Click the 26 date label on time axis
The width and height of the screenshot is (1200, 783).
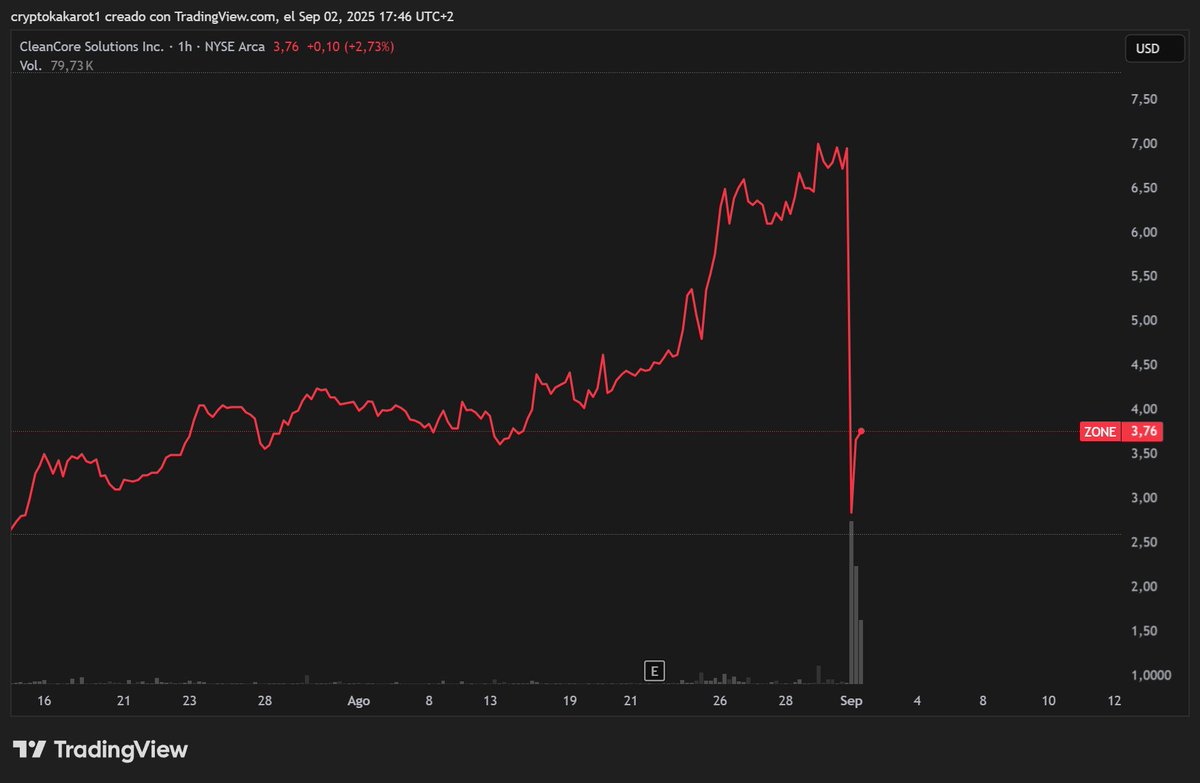click(x=720, y=701)
